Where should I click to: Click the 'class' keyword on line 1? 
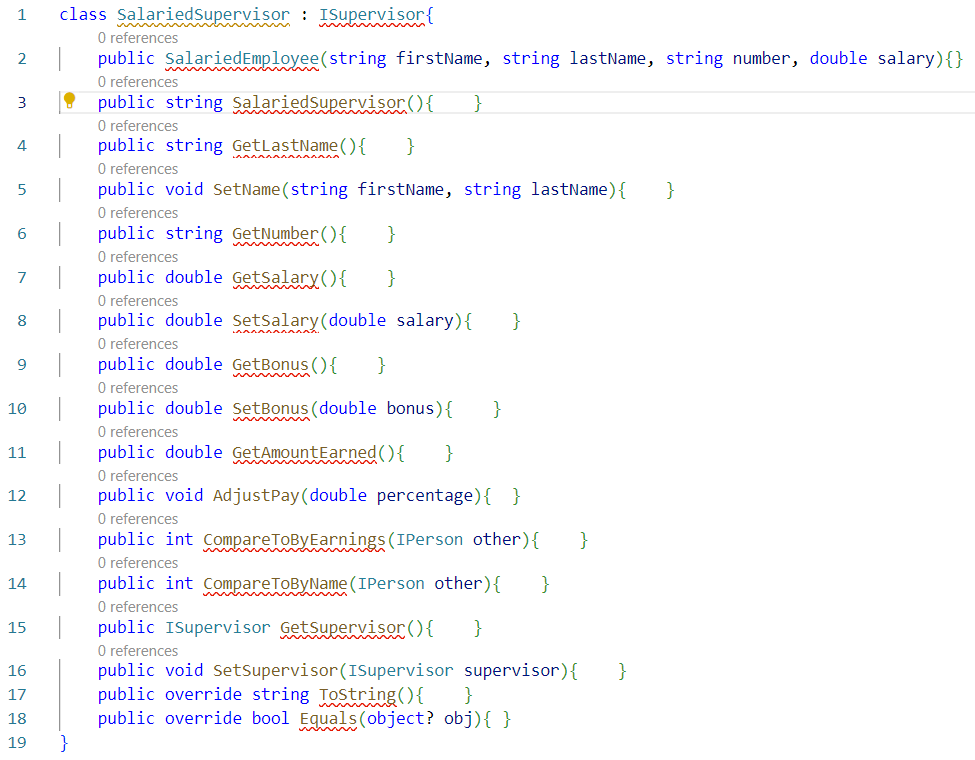point(83,15)
